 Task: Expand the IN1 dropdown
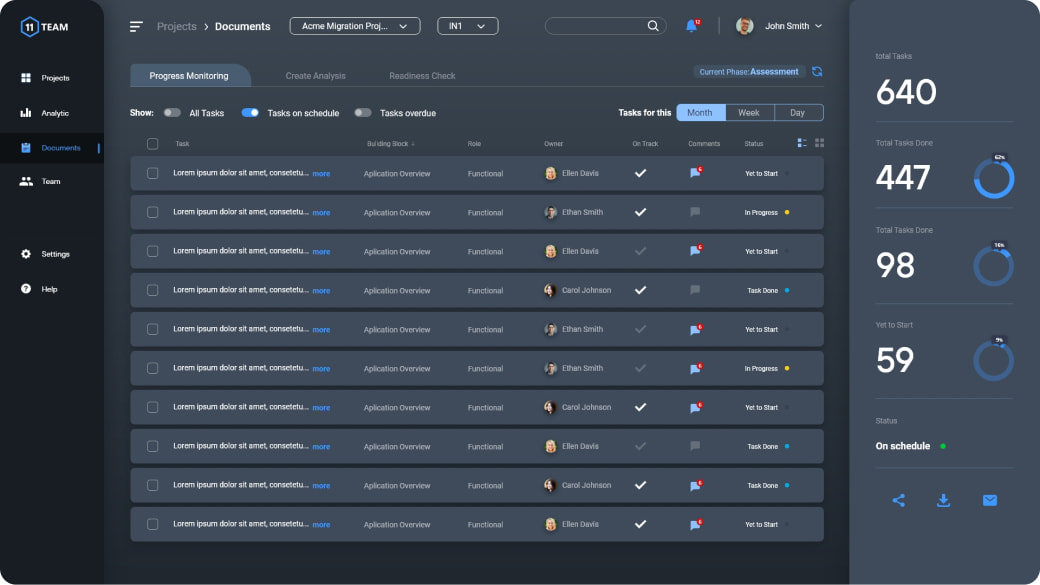[467, 26]
